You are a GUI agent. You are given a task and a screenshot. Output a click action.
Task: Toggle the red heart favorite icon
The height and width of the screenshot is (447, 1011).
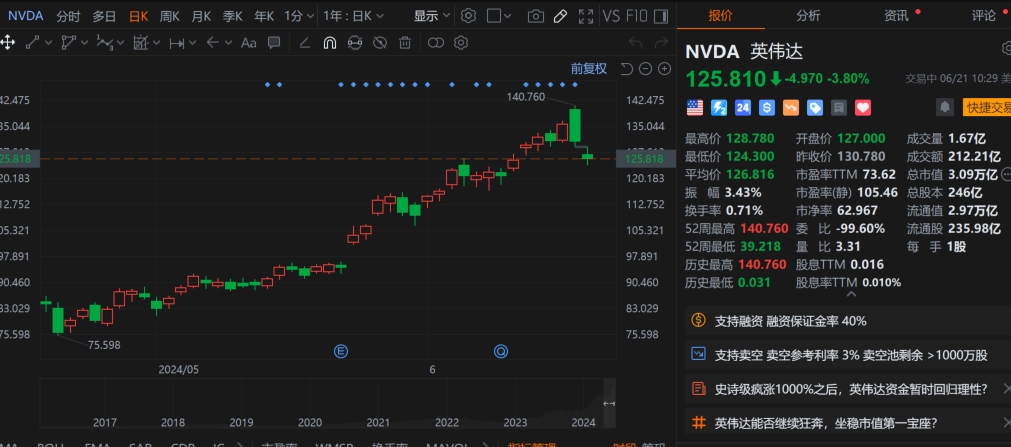(x=863, y=108)
